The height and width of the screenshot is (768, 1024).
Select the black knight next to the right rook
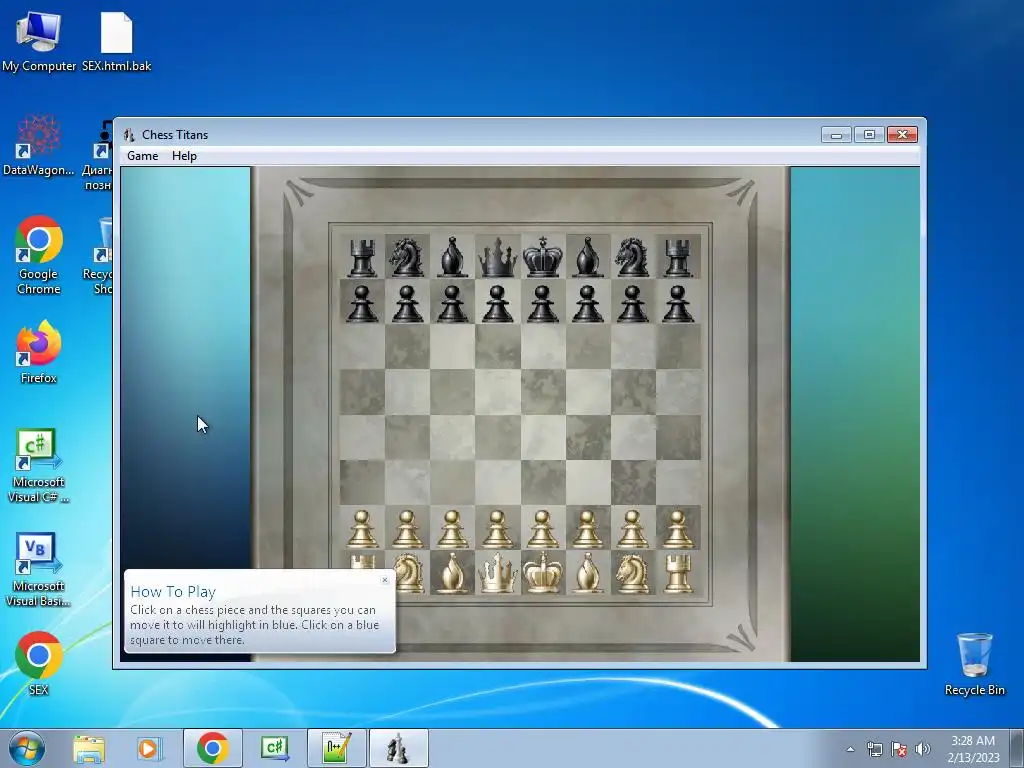click(x=632, y=257)
